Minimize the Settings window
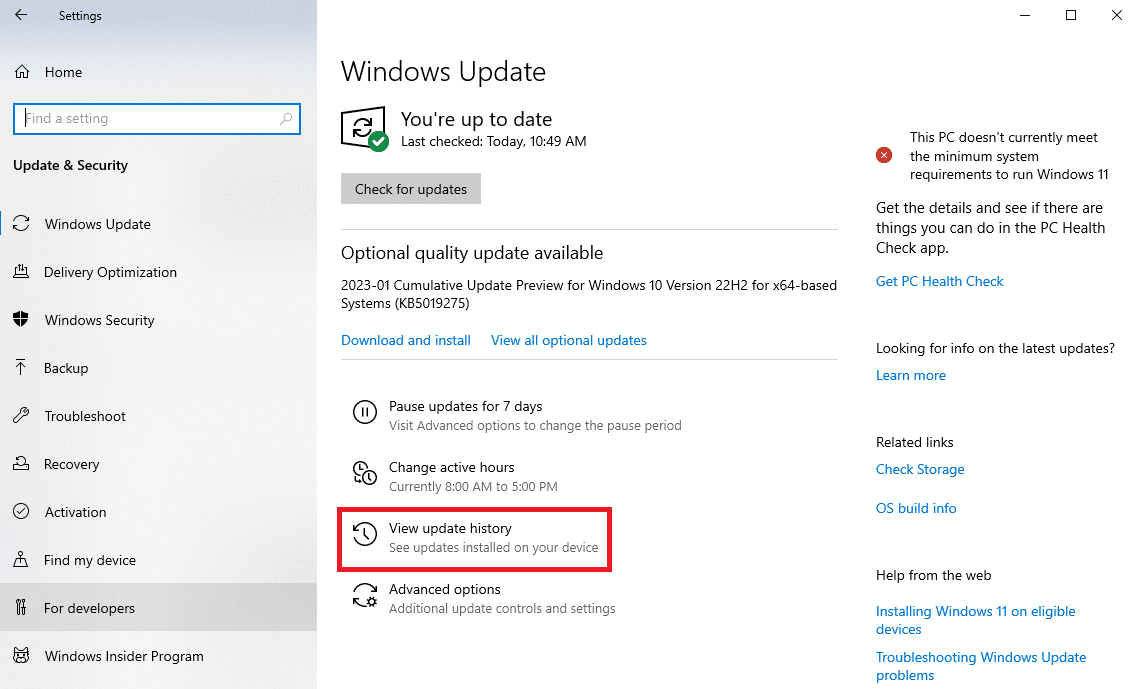 [1025, 15]
